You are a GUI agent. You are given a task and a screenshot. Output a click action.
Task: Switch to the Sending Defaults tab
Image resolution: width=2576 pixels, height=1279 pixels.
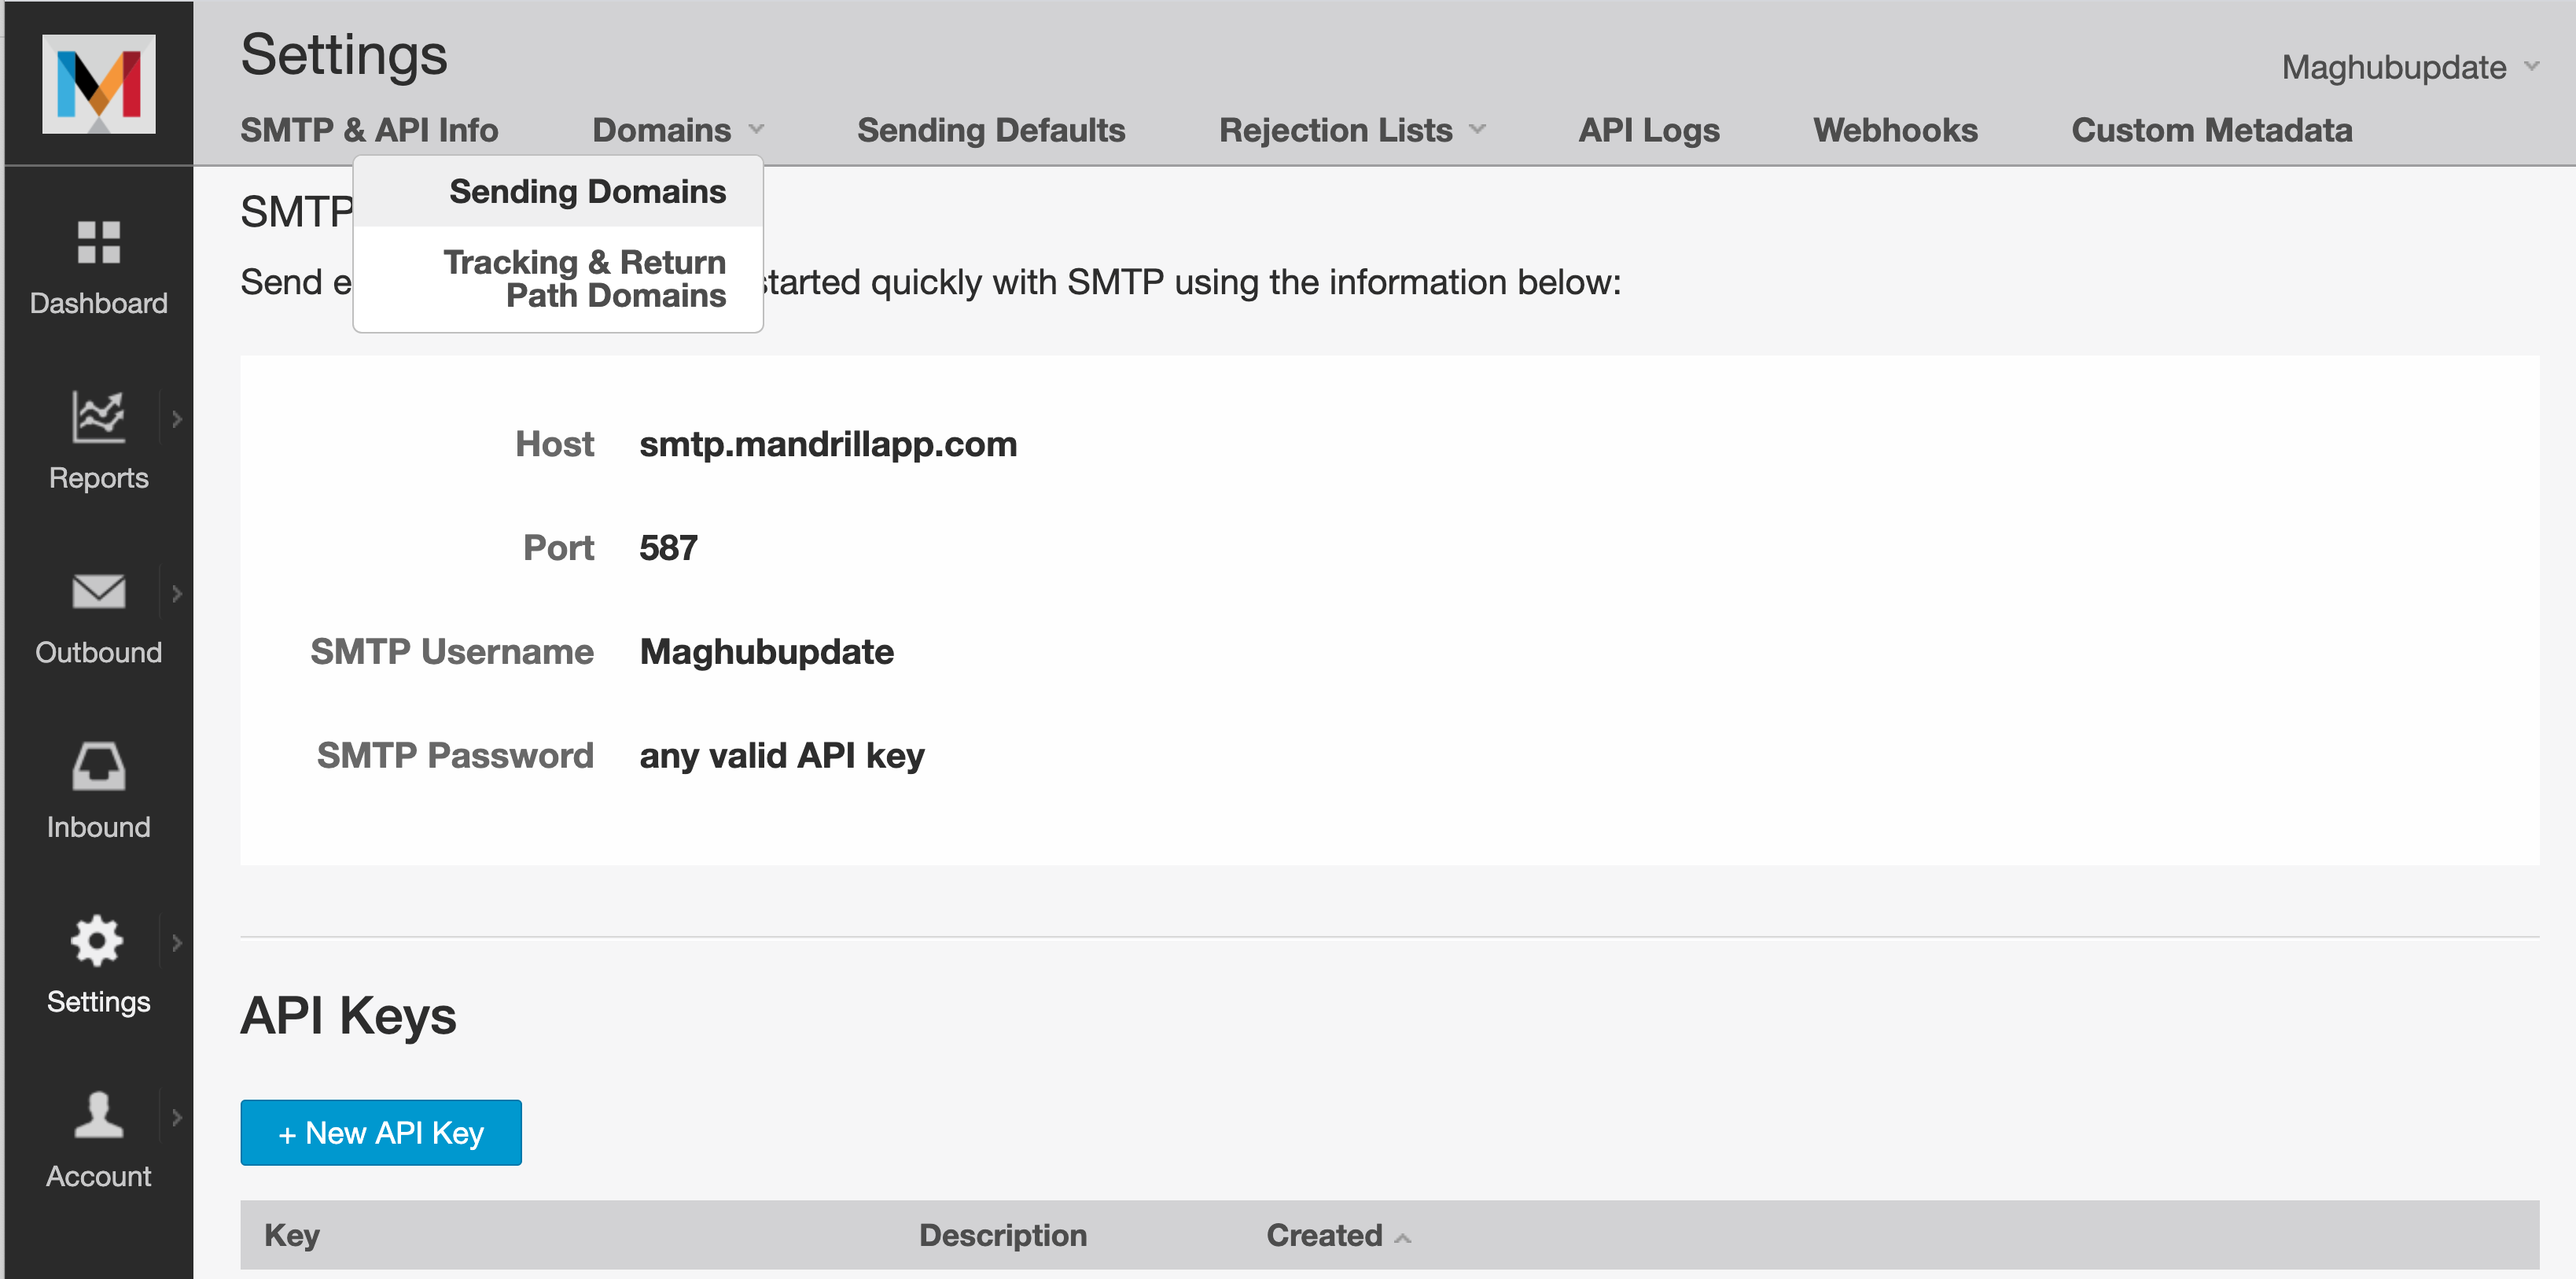(990, 130)
